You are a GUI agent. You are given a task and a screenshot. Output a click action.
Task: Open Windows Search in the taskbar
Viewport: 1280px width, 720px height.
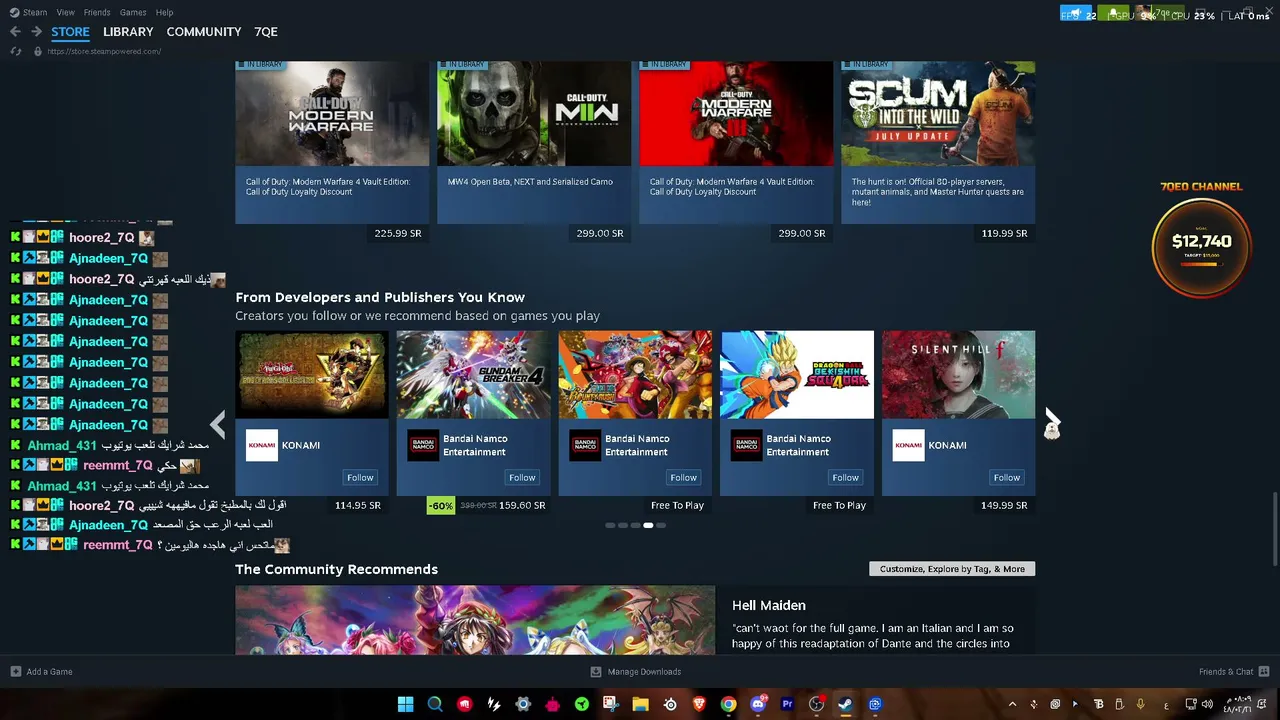coord(435,704)
